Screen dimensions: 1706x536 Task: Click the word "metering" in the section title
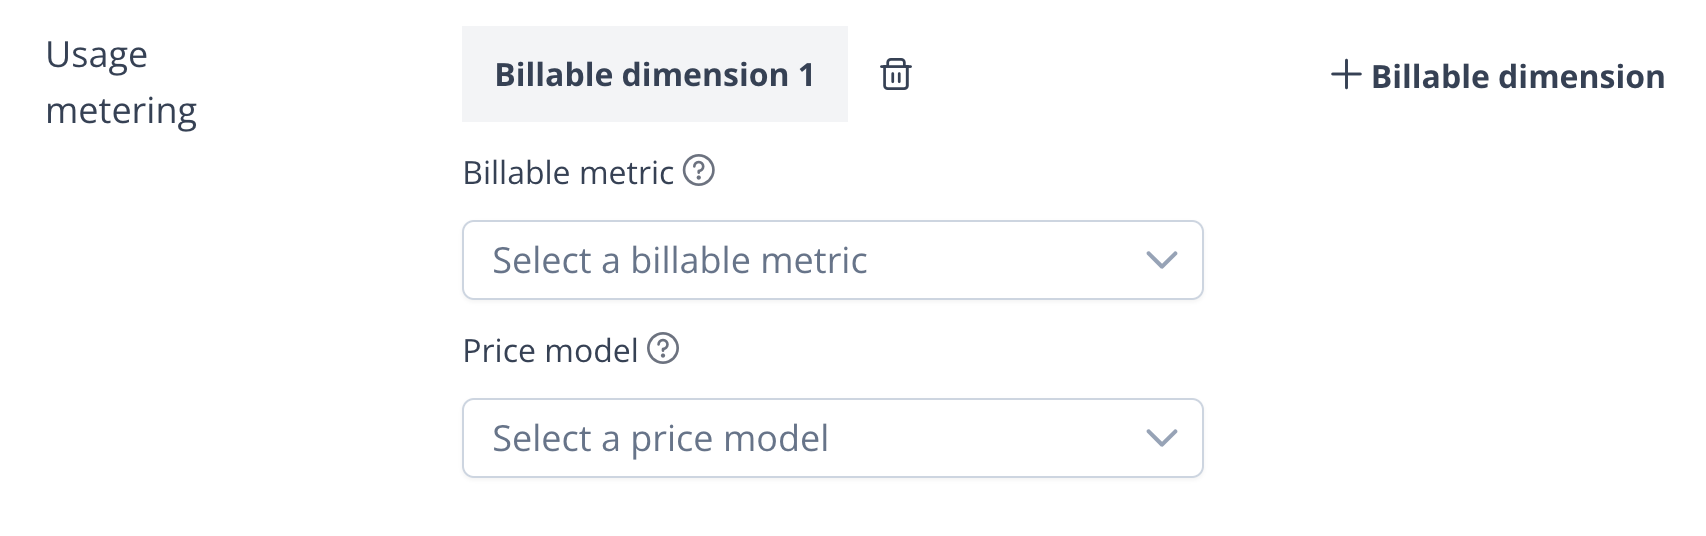(121, 110)
